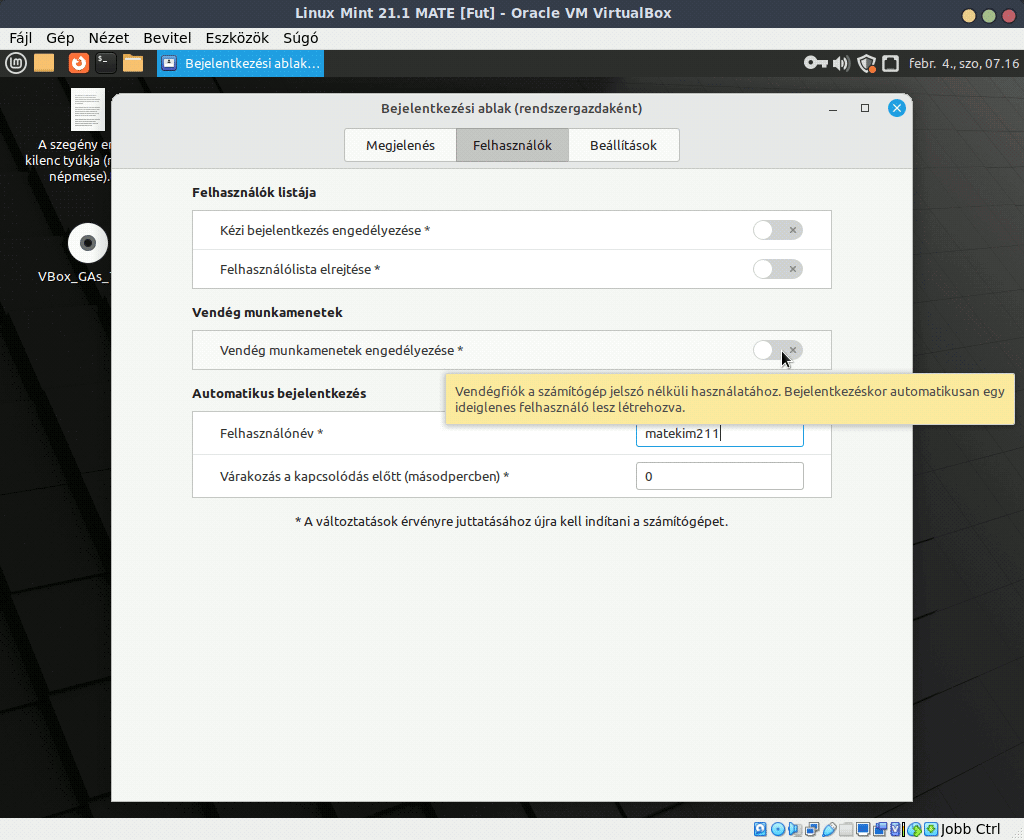Open the clock showing febr. 4., szo, 07.16

(963, 63)
